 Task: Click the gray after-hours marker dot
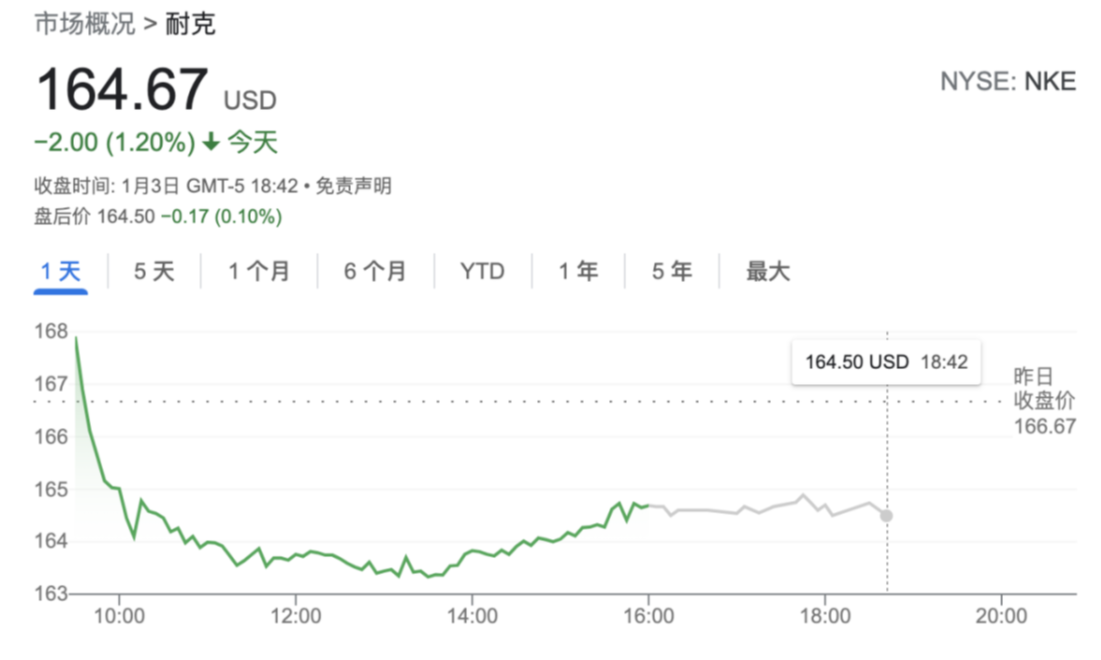tap(887, 516)
